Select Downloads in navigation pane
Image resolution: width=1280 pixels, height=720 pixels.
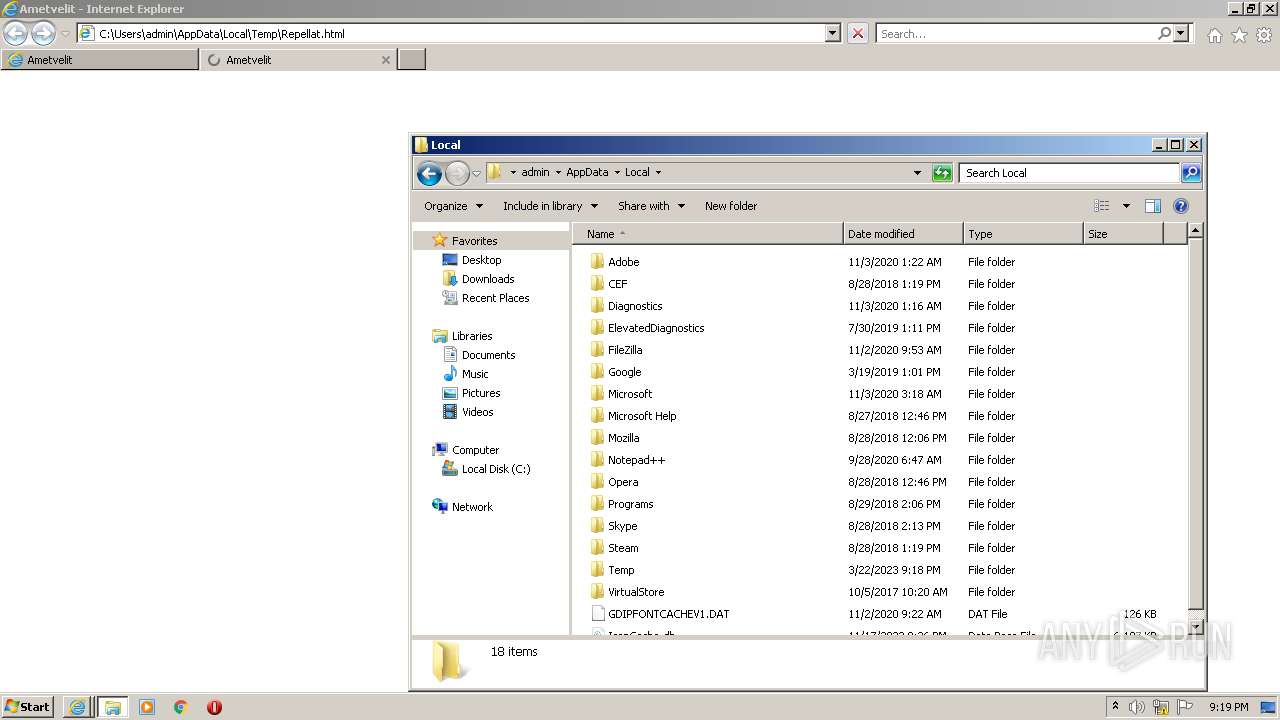[488, 279]
